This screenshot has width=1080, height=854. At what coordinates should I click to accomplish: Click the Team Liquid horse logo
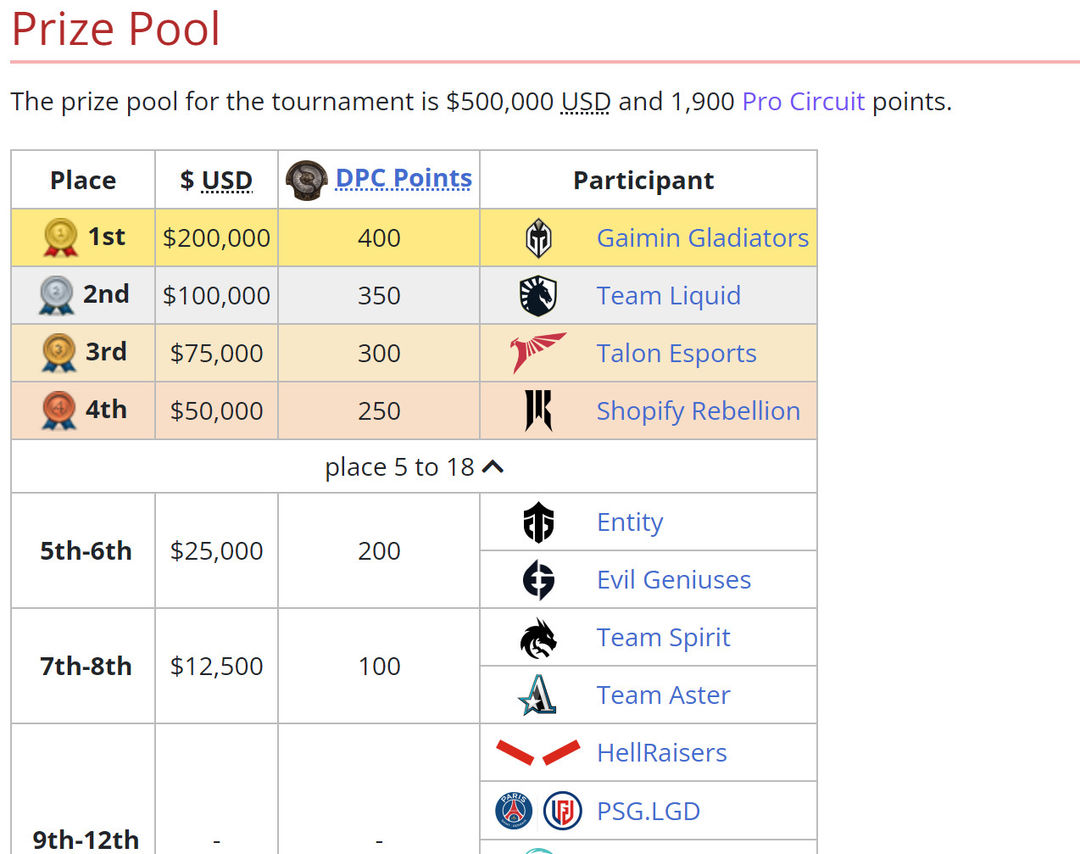[538, 295]
